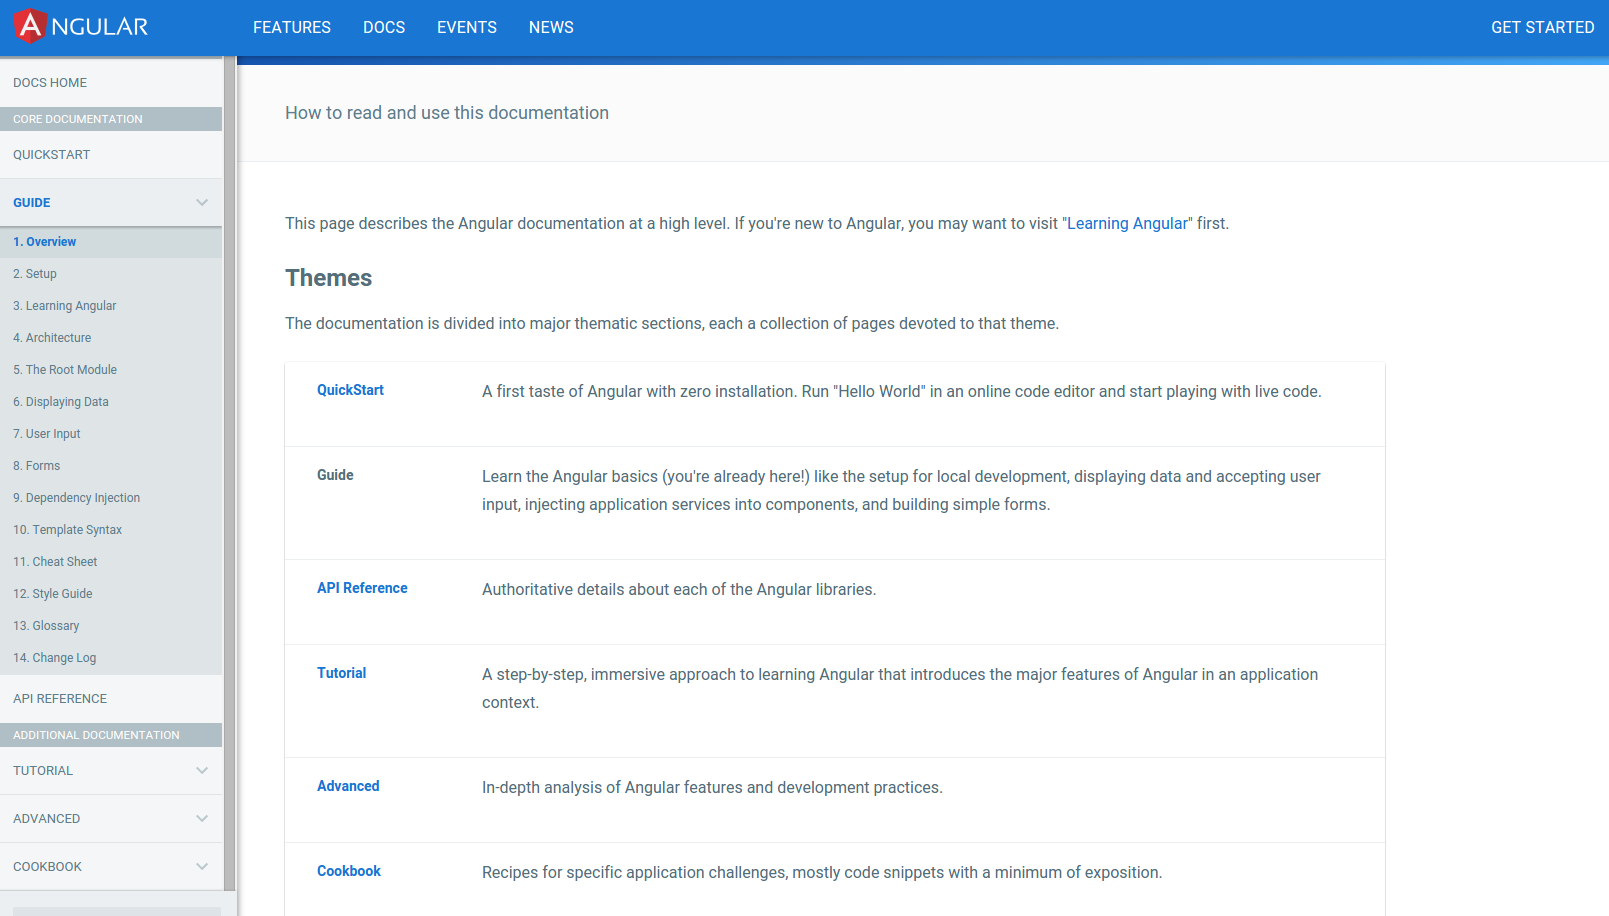Open 3. Learning Angular in the sidebar
The image size is (1609, 916).
pyautogui.click(x=111, y=306)
